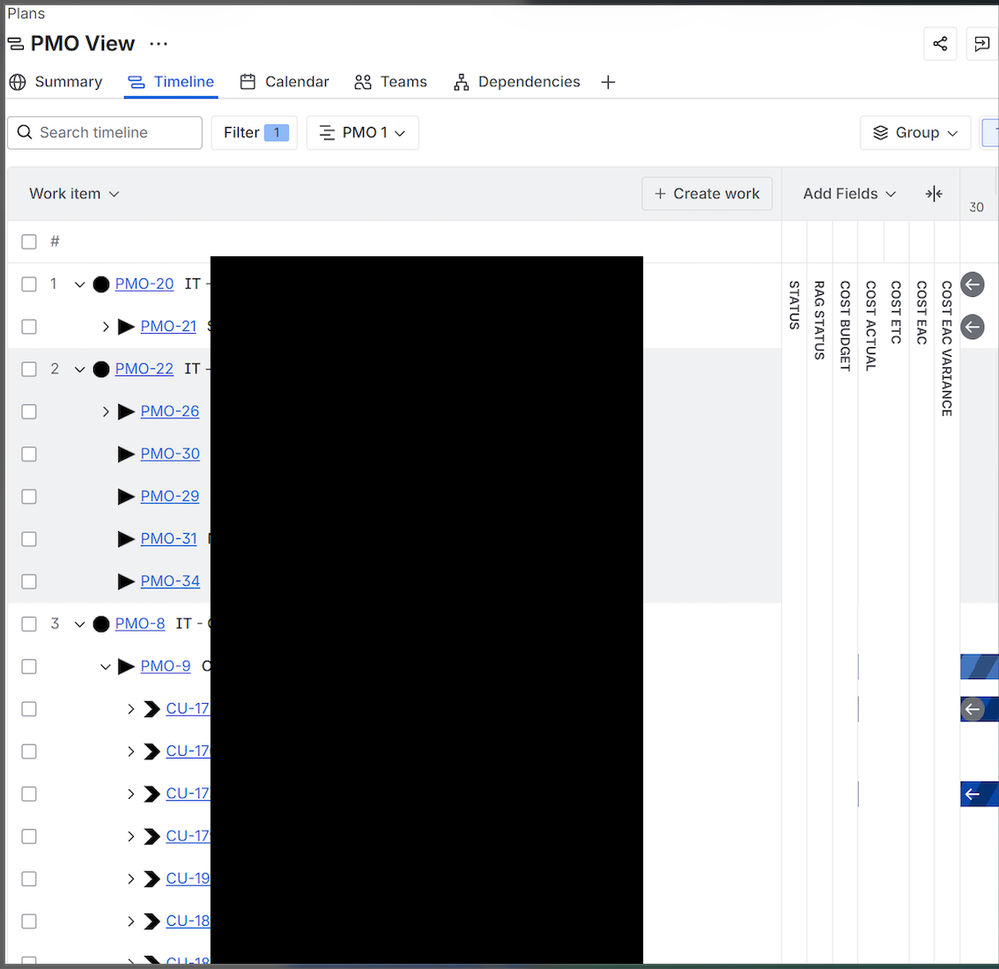Tick the checkbox for the PMO-26 row
This screenshot has width=999, height=969.
(x=29, y=412)
